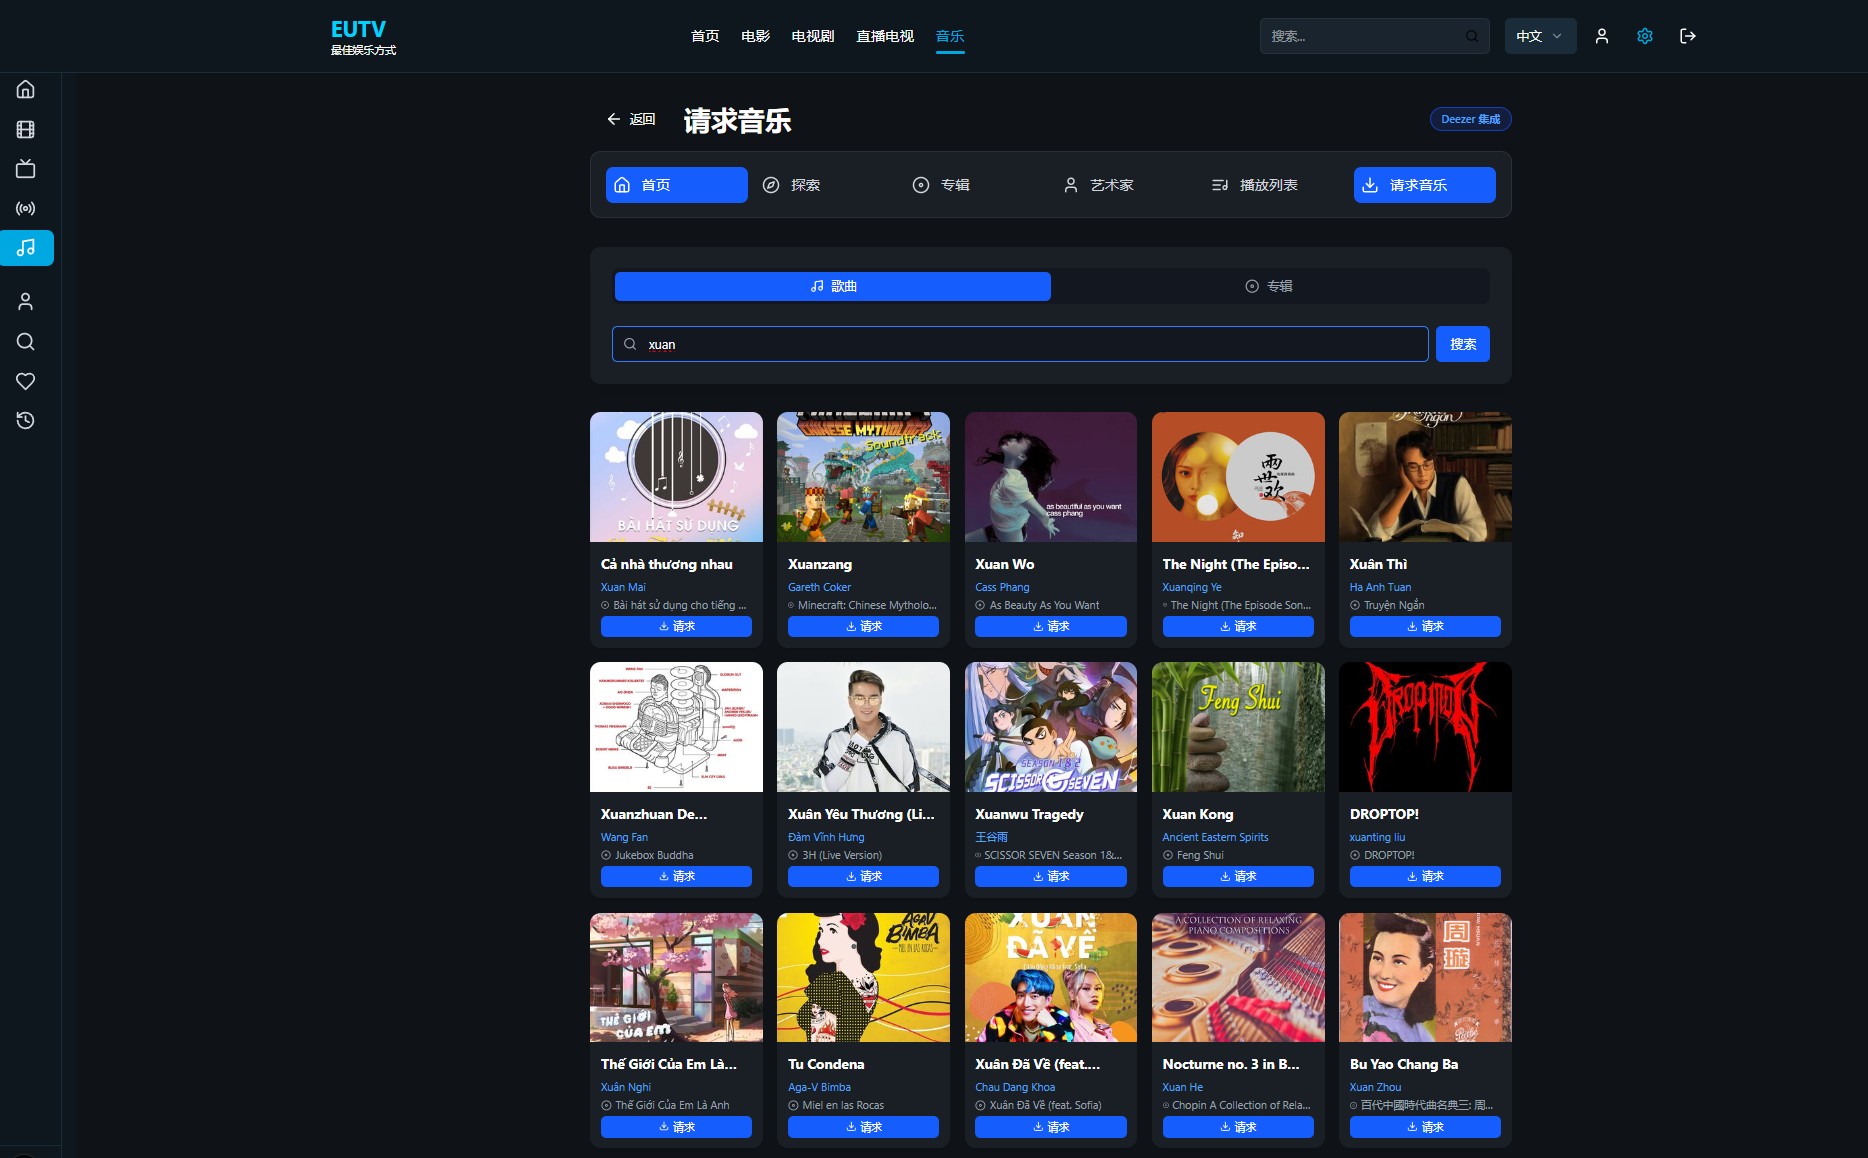Switch to 专辑 tab in music nav

tap(976, 185)
